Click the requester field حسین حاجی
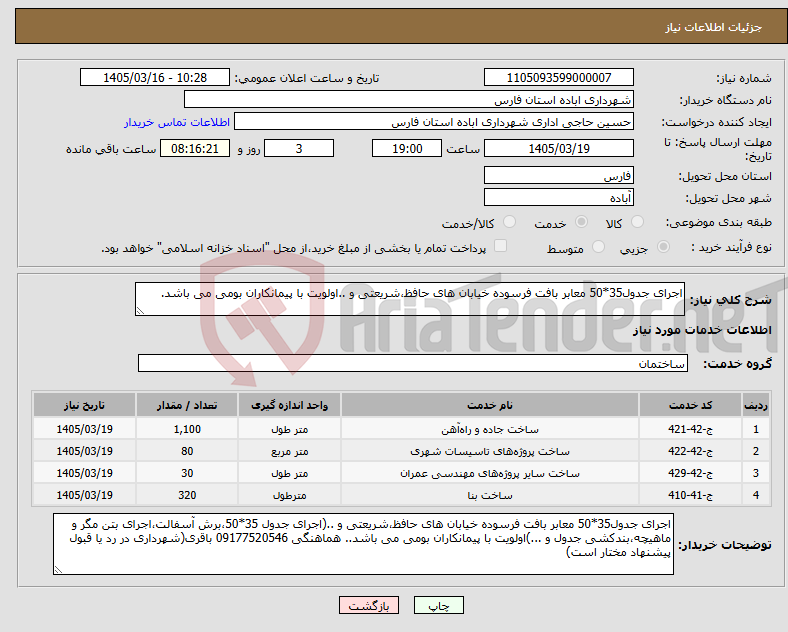Screen dimensions: 788x632 (x=434, y=122)
